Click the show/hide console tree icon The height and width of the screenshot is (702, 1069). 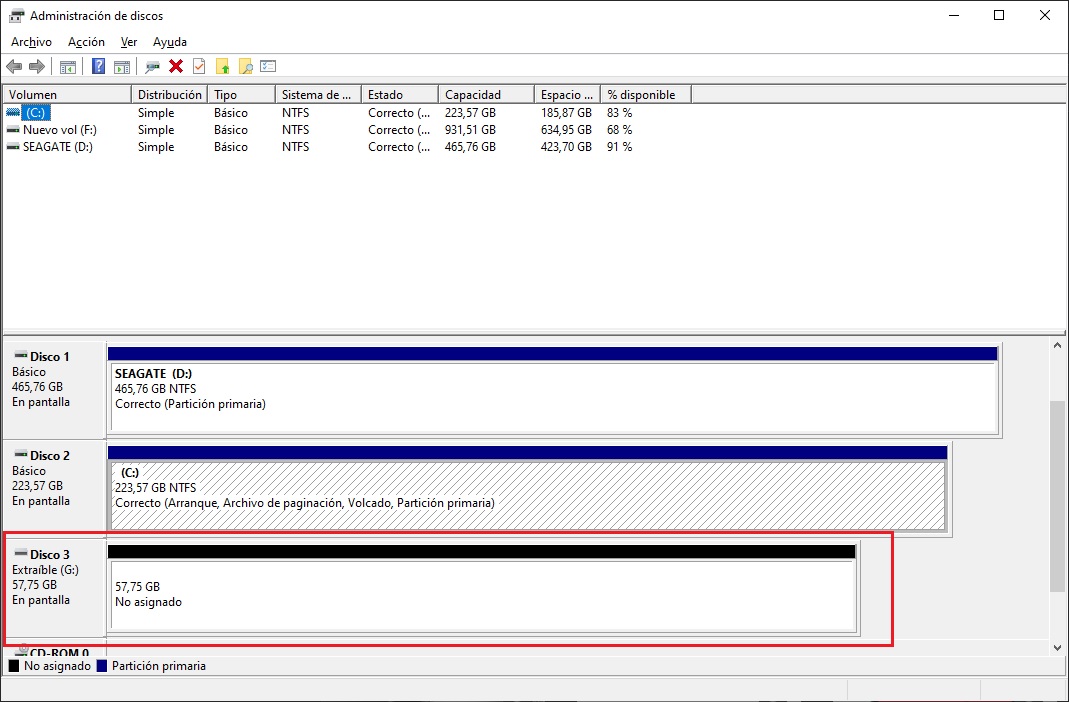click(68, 67)
